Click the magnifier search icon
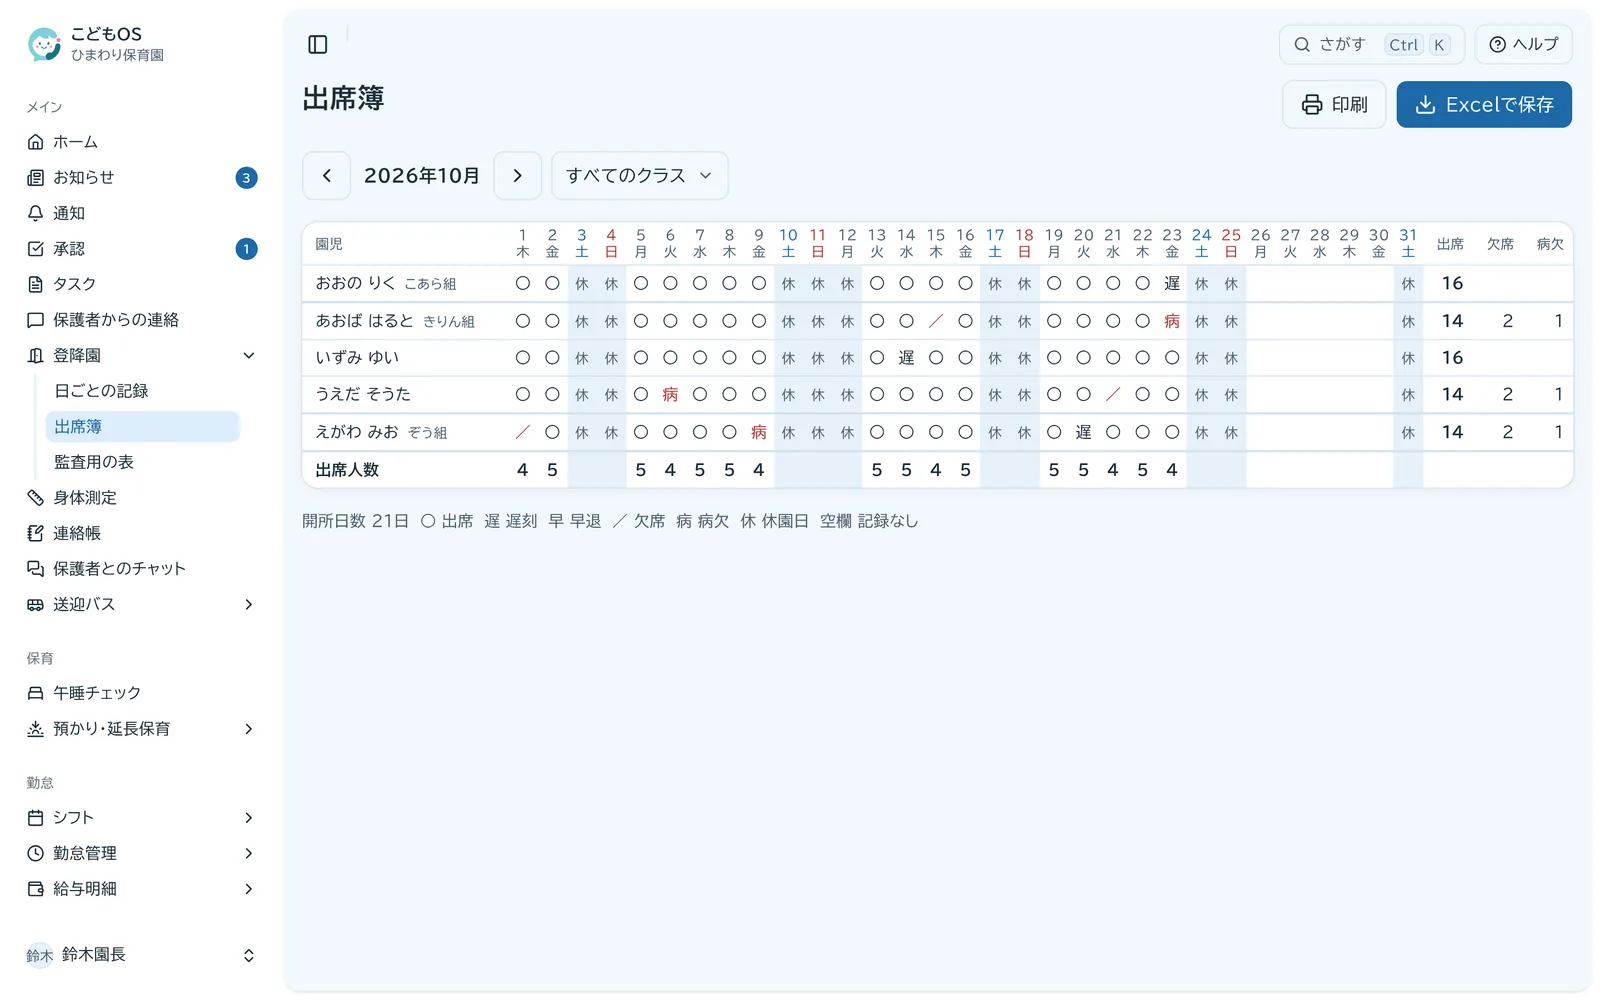 tap(1302, 45)
